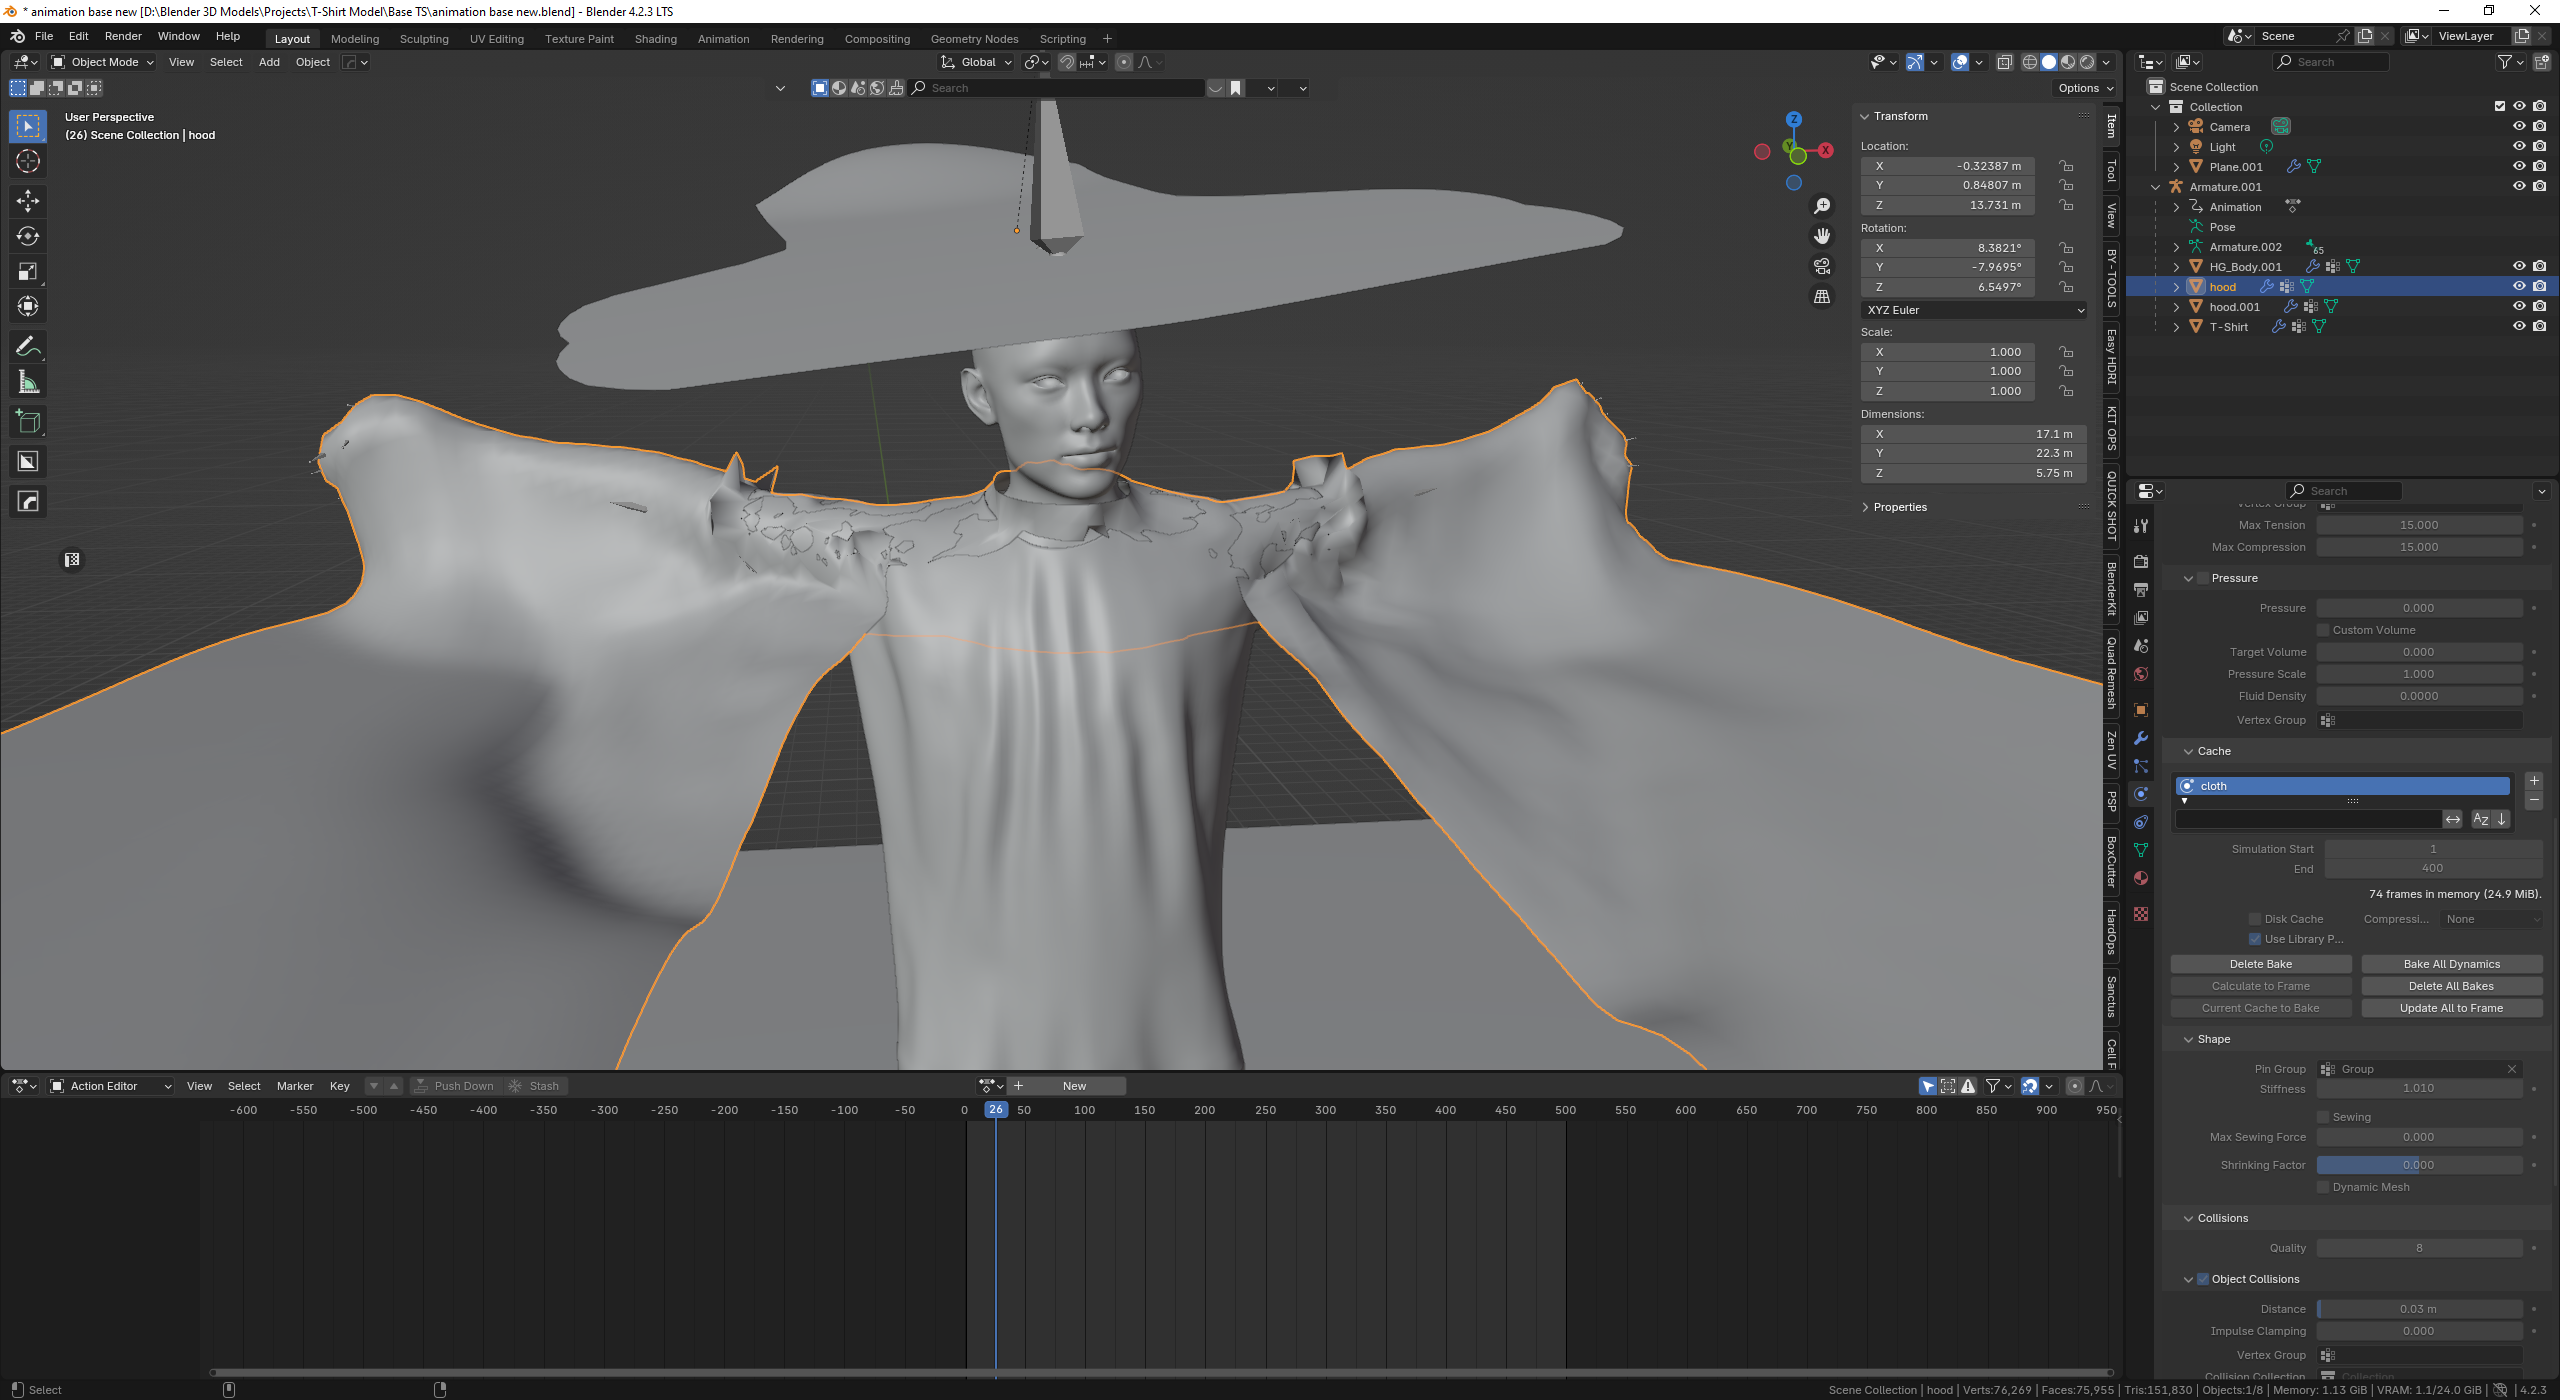This screenshot has width=2560, height=1400.
Task: Hide the hood object in viewport
Action: pos(2519,287)
